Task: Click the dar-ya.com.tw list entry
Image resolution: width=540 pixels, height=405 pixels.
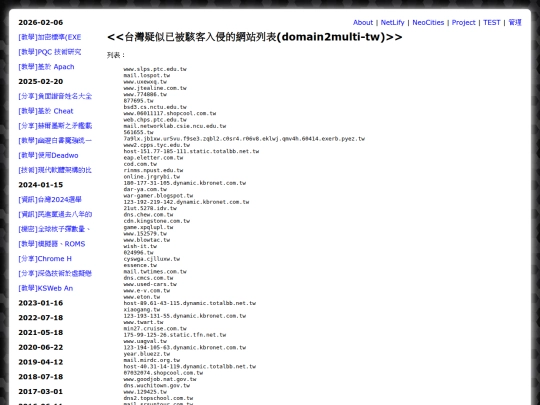Action: [145, 189]
